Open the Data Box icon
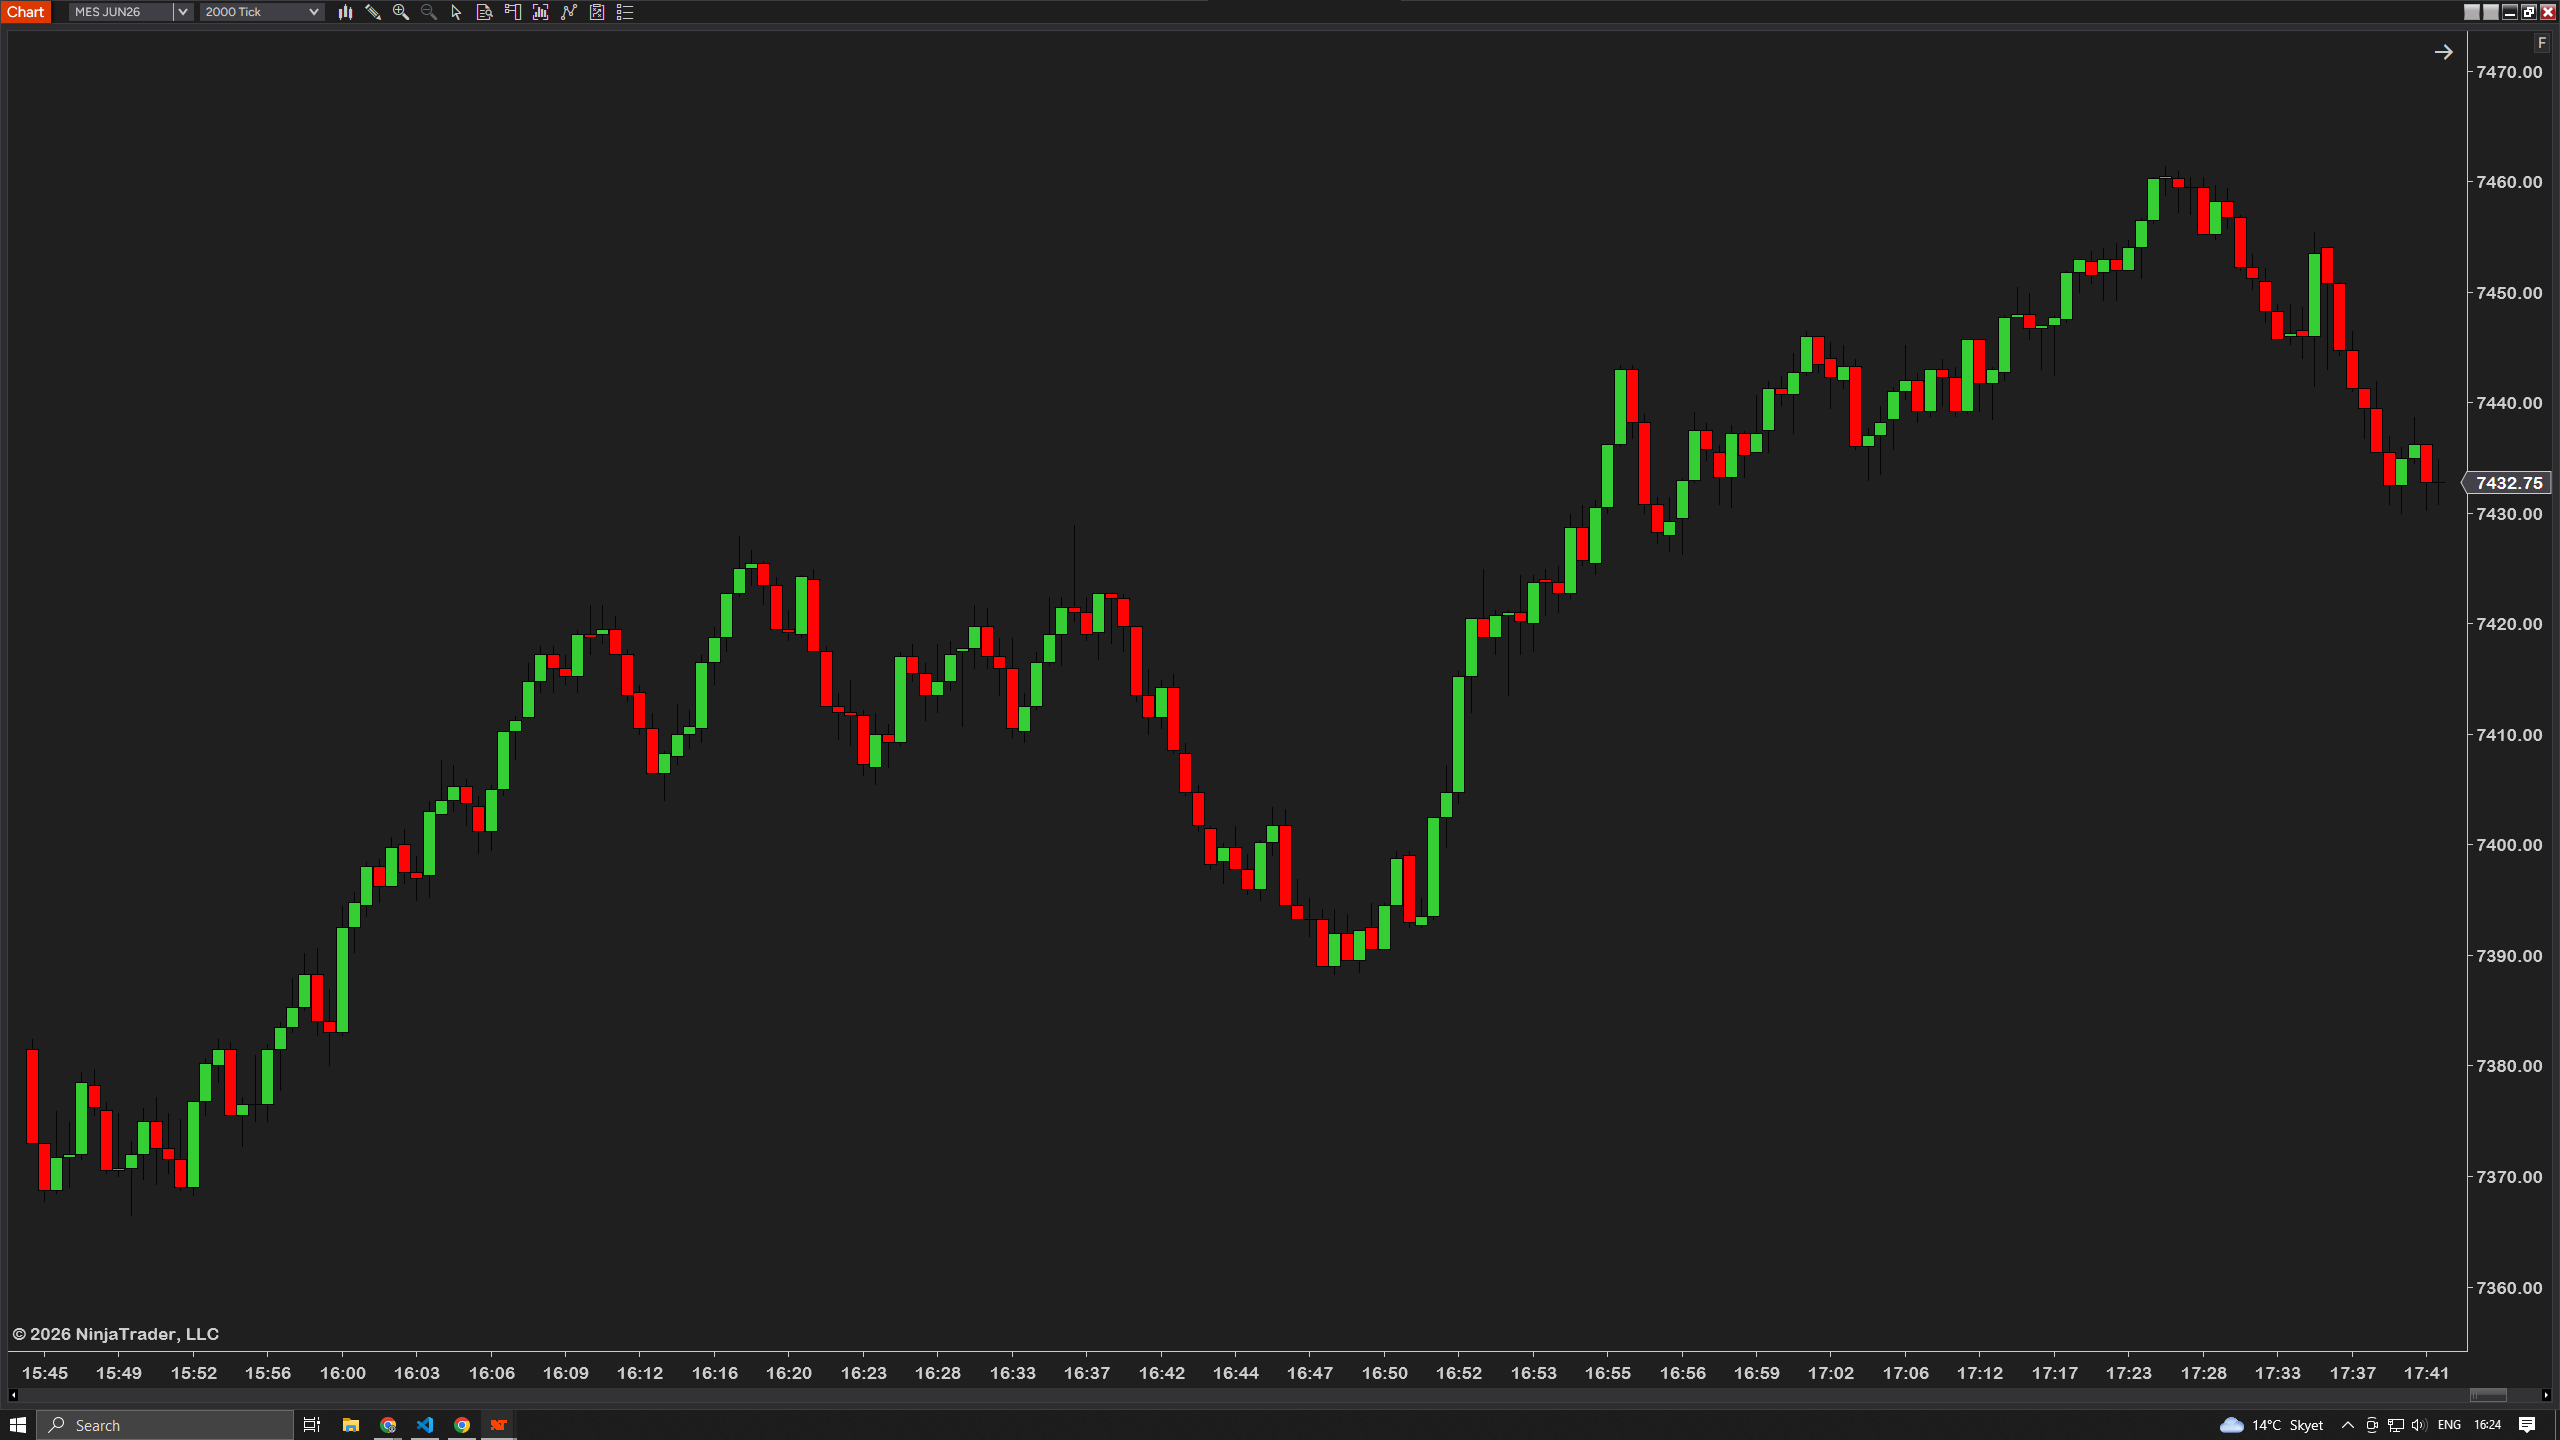2560x1440 pixels. 485,12
